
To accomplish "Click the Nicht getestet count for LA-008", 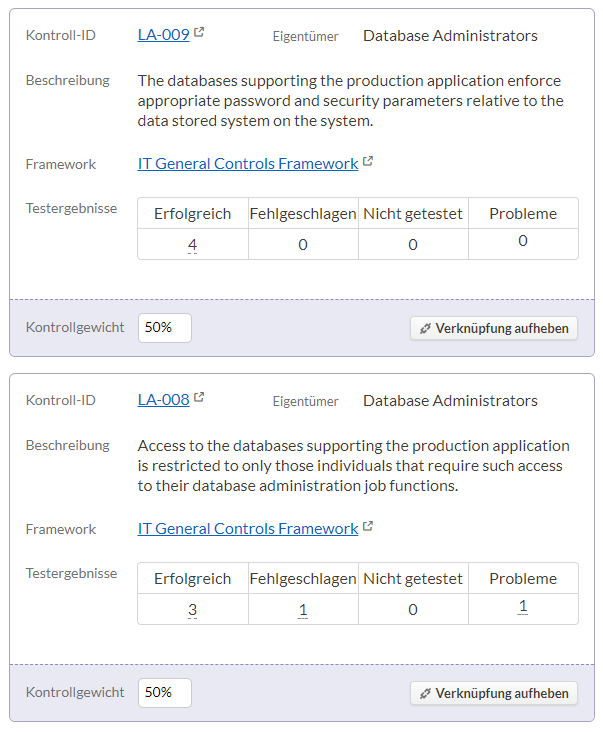I will 413,610.
